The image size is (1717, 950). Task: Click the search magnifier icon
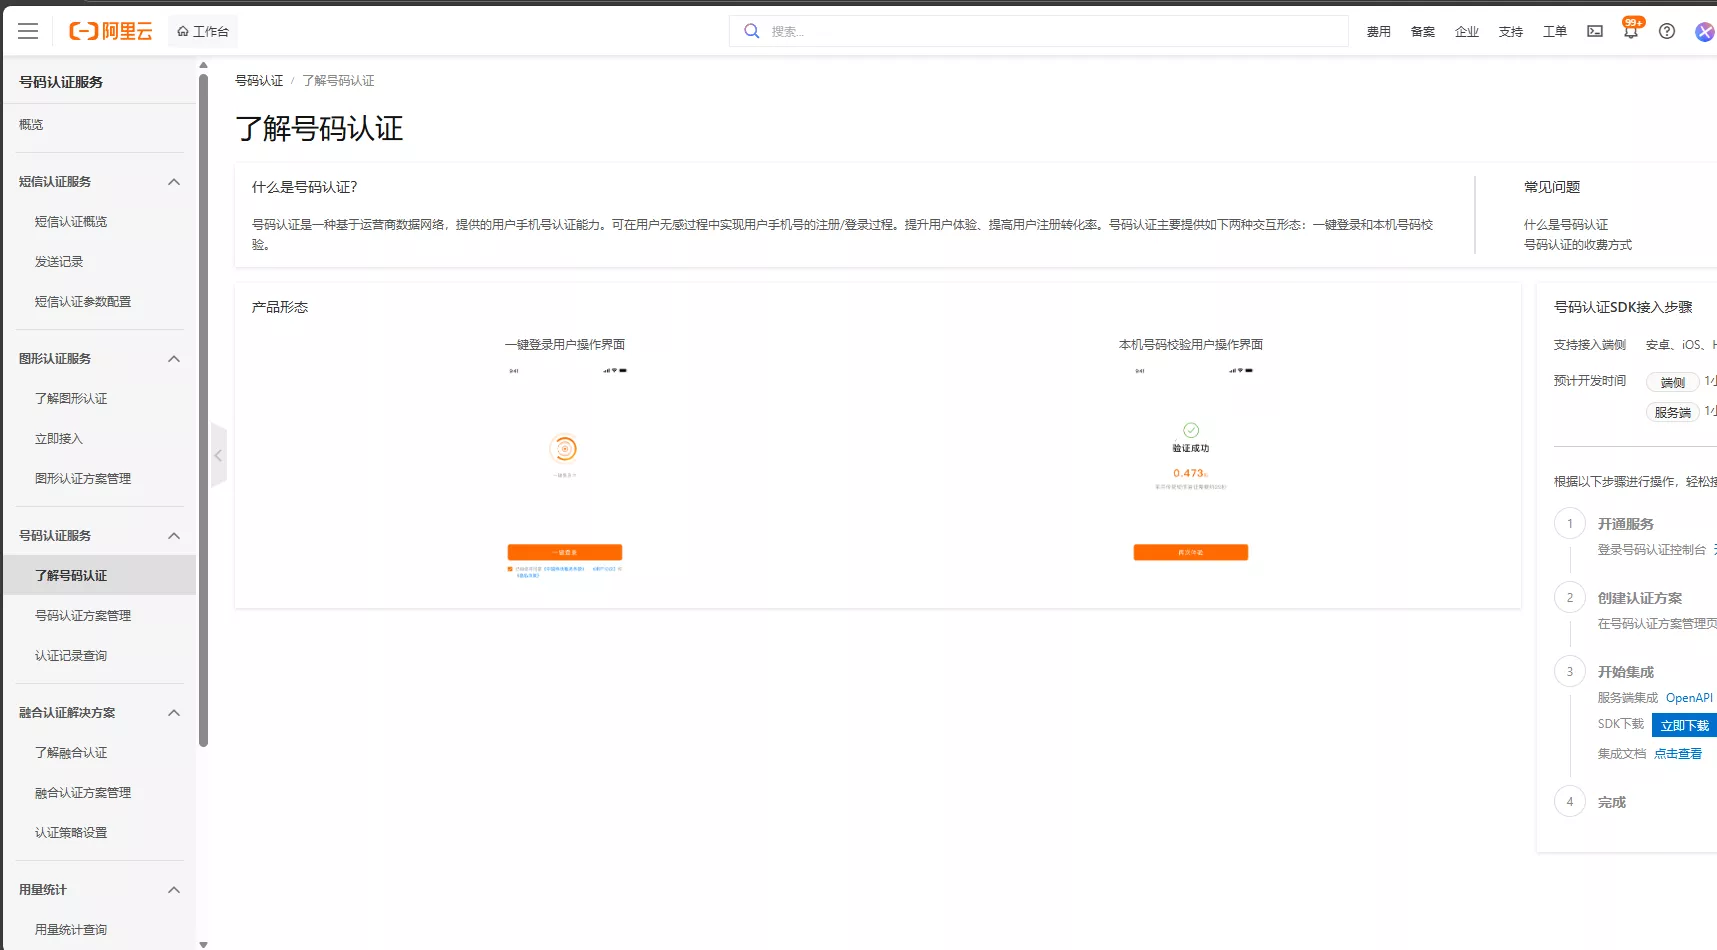pos(751,31)
